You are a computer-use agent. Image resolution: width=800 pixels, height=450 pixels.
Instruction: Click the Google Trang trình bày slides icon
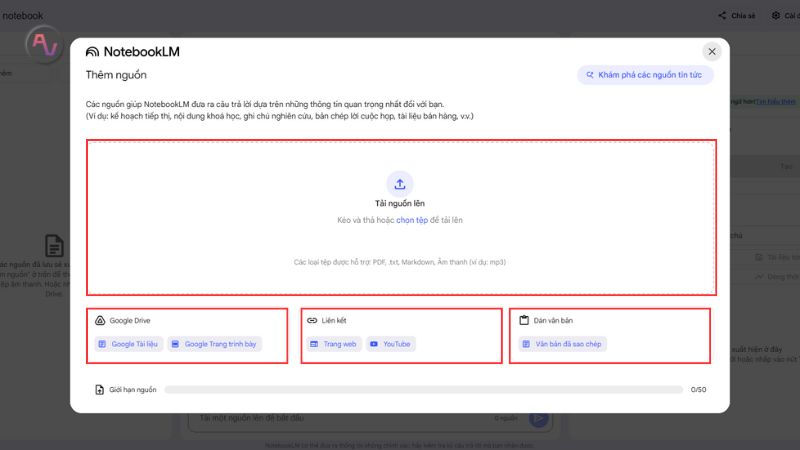point(175,344)
